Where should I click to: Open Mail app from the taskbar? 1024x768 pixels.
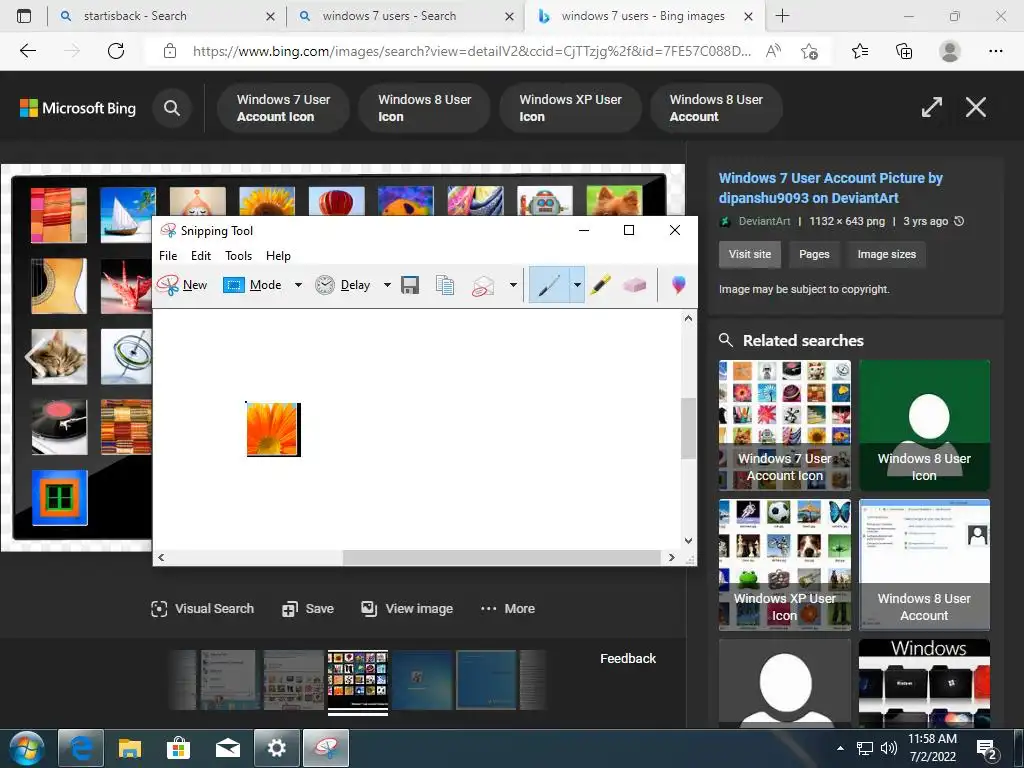(228, 748)
